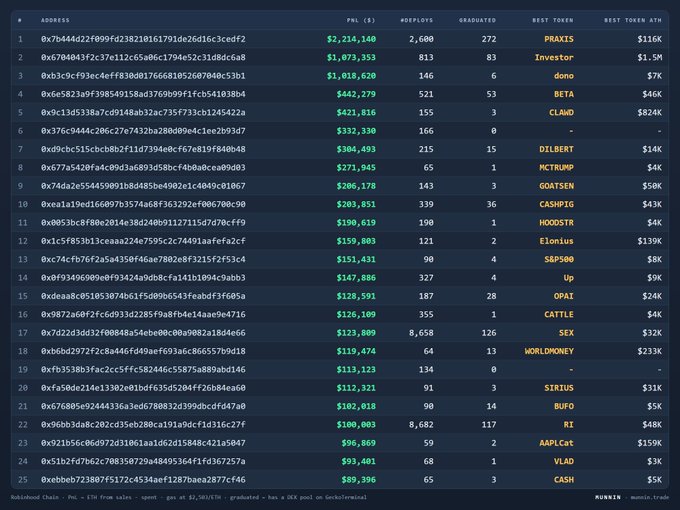Click the PnL value $1,073,353

click(351, 57)
